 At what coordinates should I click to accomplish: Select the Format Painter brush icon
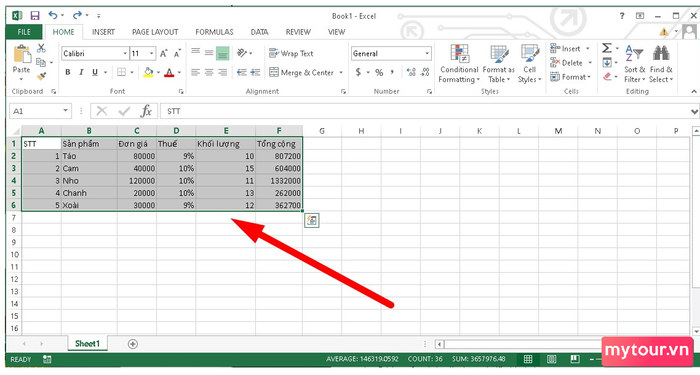click(41, 76)
